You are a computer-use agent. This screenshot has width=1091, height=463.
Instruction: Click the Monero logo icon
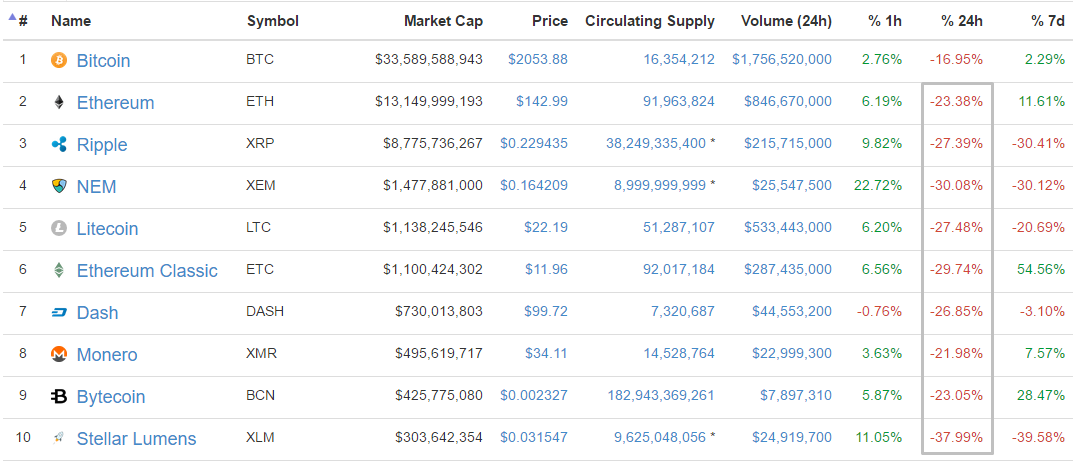[59, 354]
